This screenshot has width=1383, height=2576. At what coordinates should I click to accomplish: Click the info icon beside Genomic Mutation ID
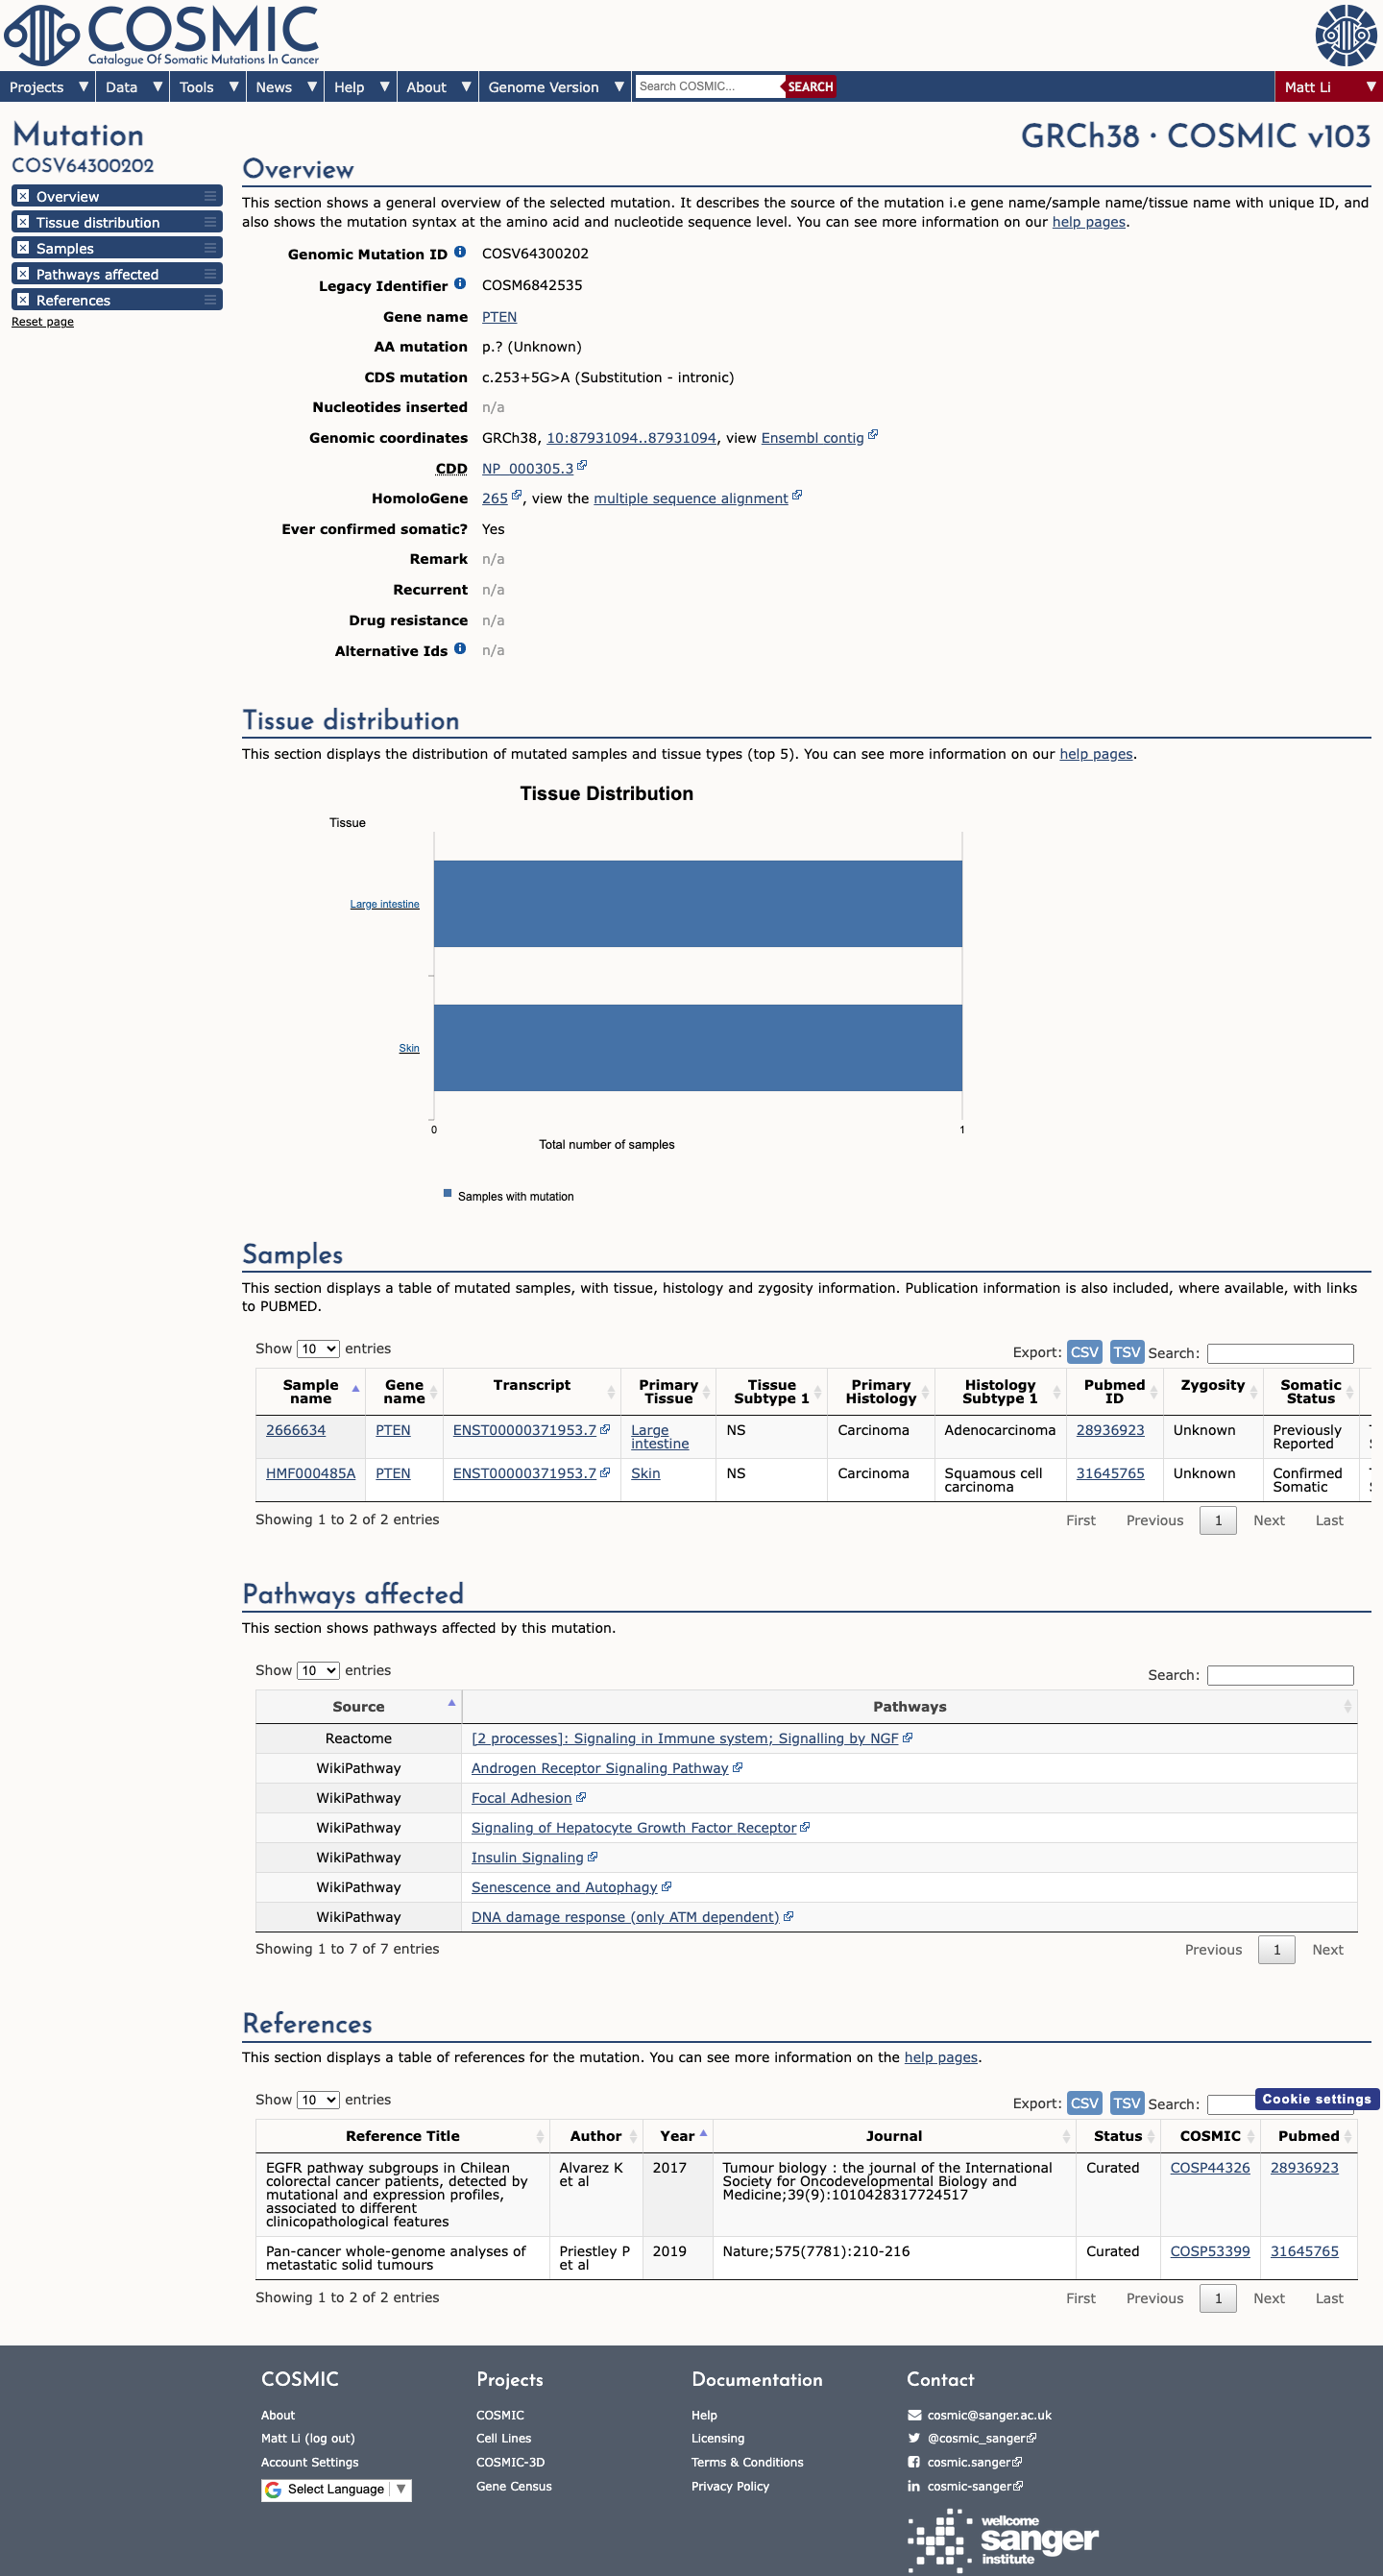(460, 252)
